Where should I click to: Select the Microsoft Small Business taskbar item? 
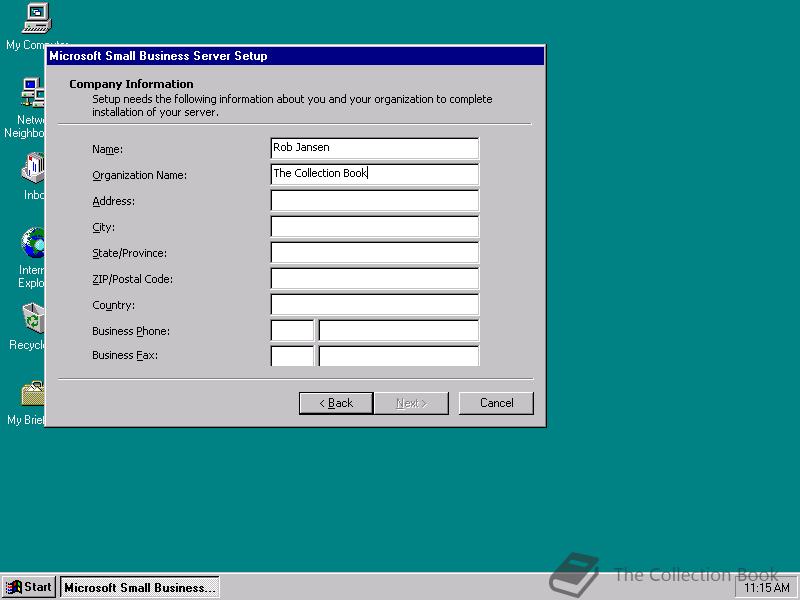140,587
